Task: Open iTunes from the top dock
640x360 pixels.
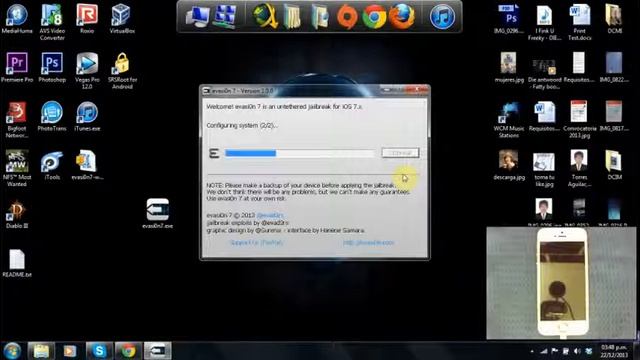Action: (x=442, y=17)
